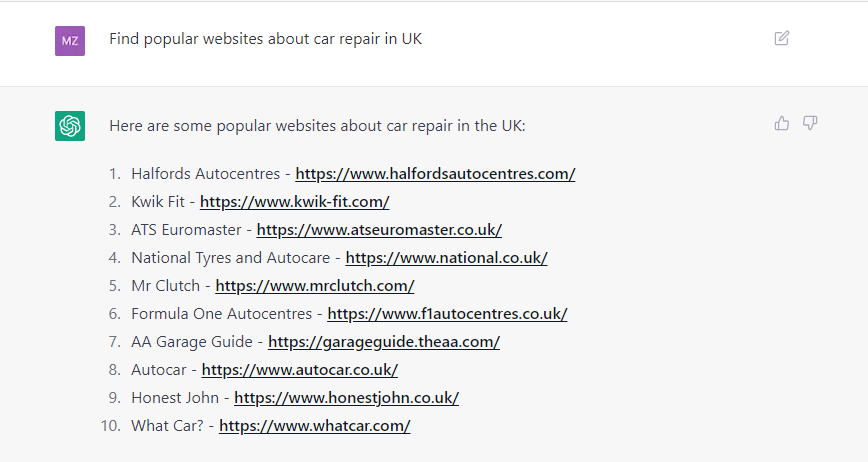Open the national.co.uk link
Viewport: 868px width, 462px height.
point(446,258)
